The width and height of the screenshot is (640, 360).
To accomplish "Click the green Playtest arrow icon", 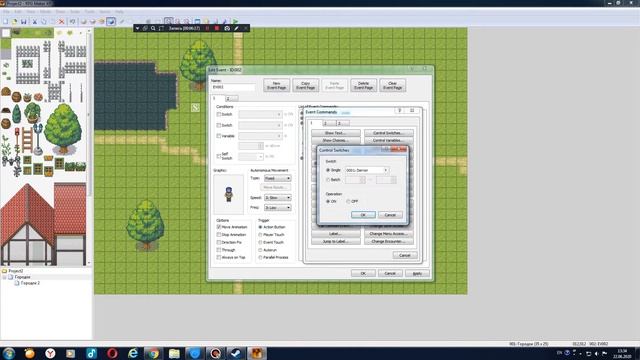I will (236, 21).
